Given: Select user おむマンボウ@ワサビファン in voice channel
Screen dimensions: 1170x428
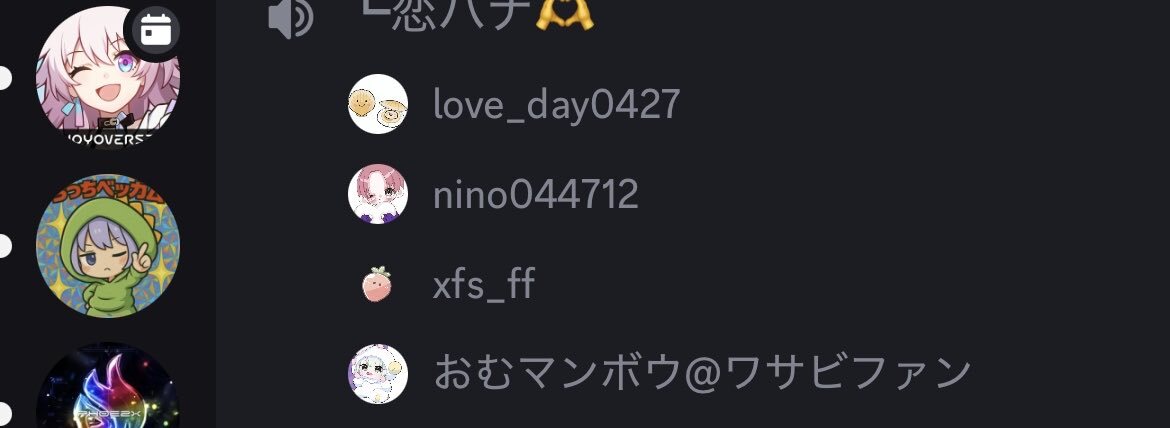Looking at the screenshot, I should click(x=701, y=373).
